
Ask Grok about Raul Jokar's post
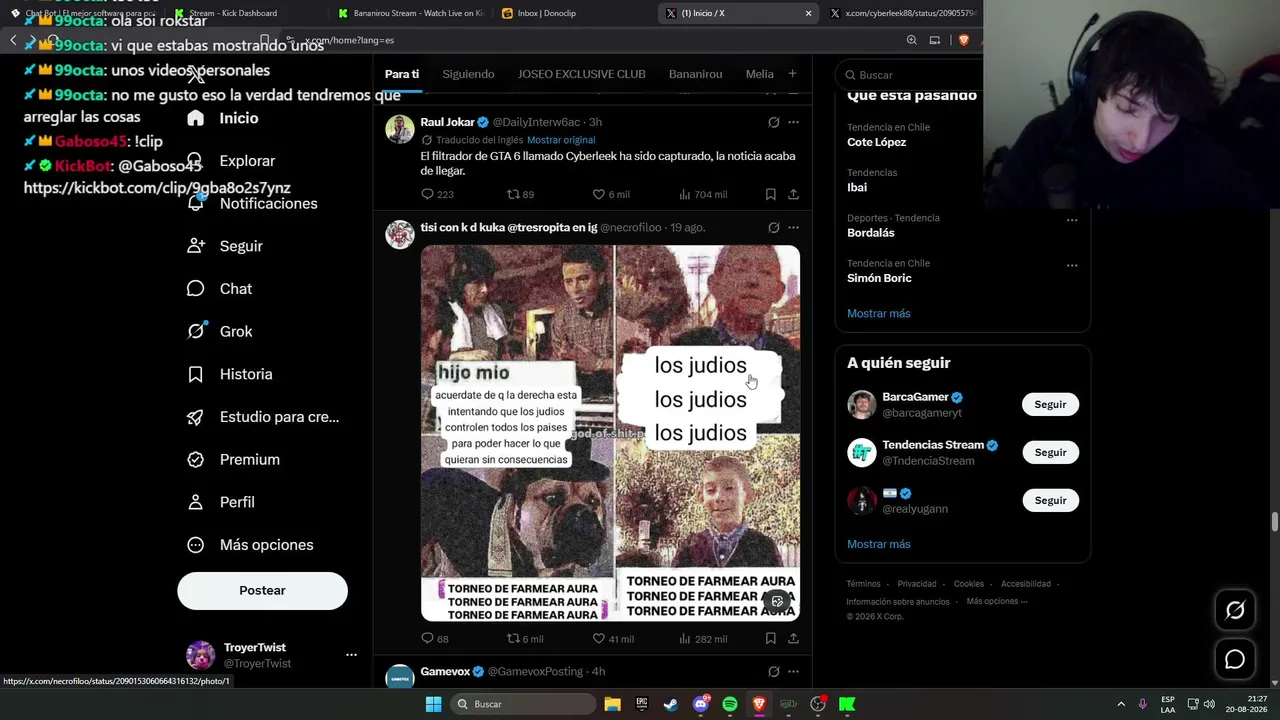pyautogui.click(x=774, y=122)
